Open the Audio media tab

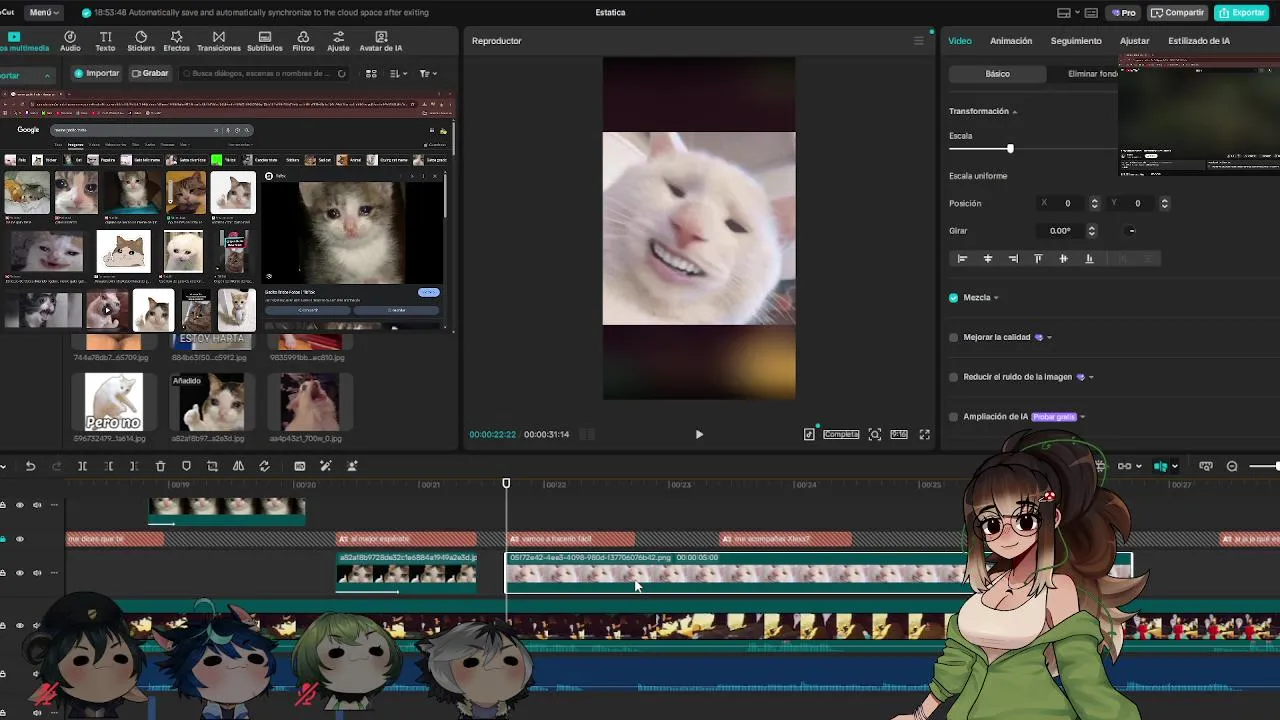(x=70, y=41)
